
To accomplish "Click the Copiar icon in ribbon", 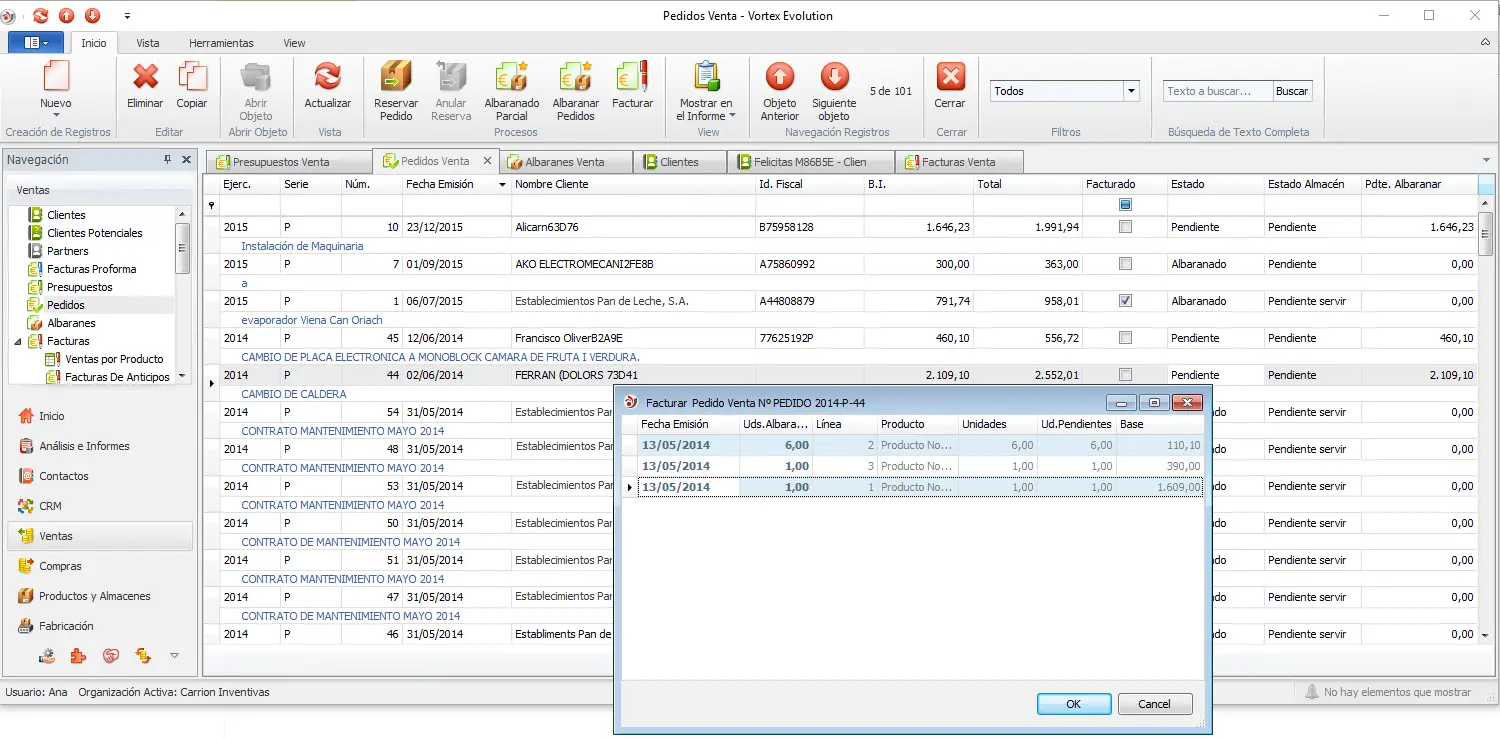I will [192, 76].
